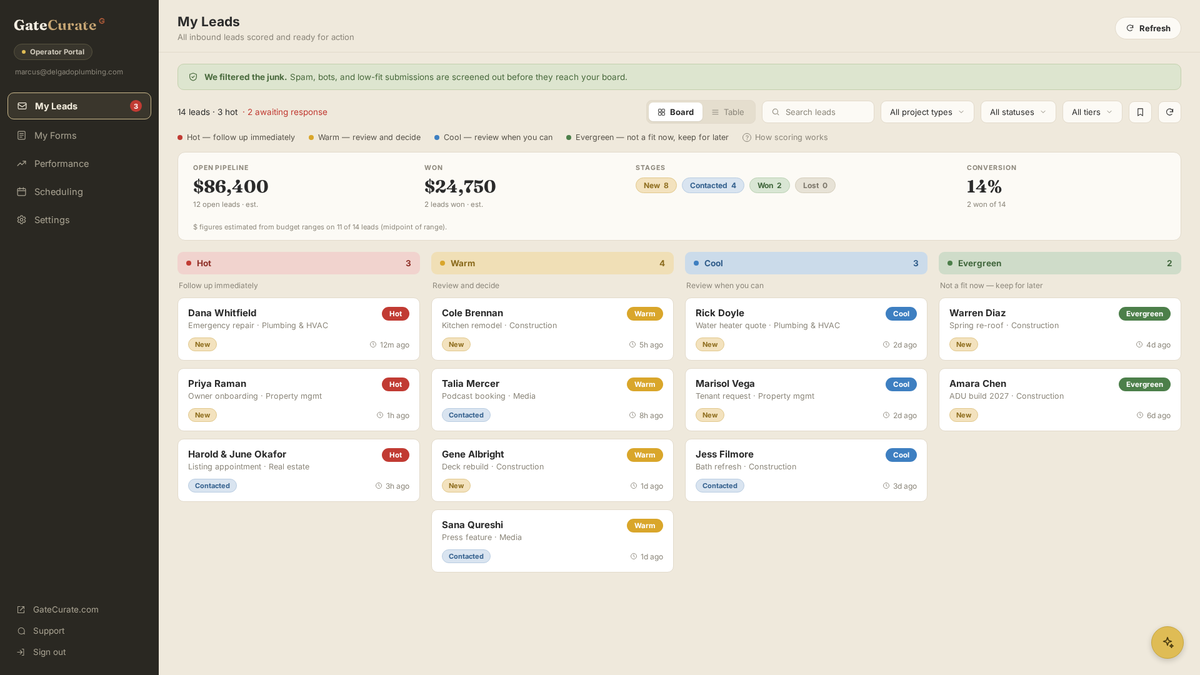The height and width of the screenshot is (675, 1200).
Task: Click the envelope icon next to My Leads
Action: (22, 106)
